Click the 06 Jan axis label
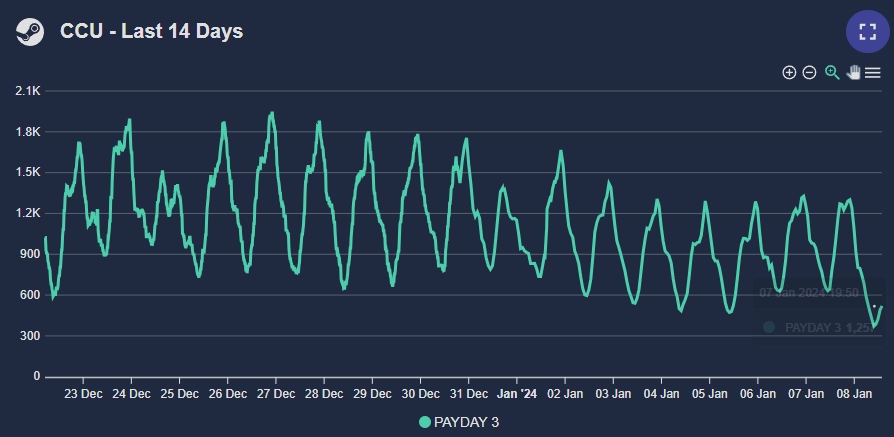 758,394
